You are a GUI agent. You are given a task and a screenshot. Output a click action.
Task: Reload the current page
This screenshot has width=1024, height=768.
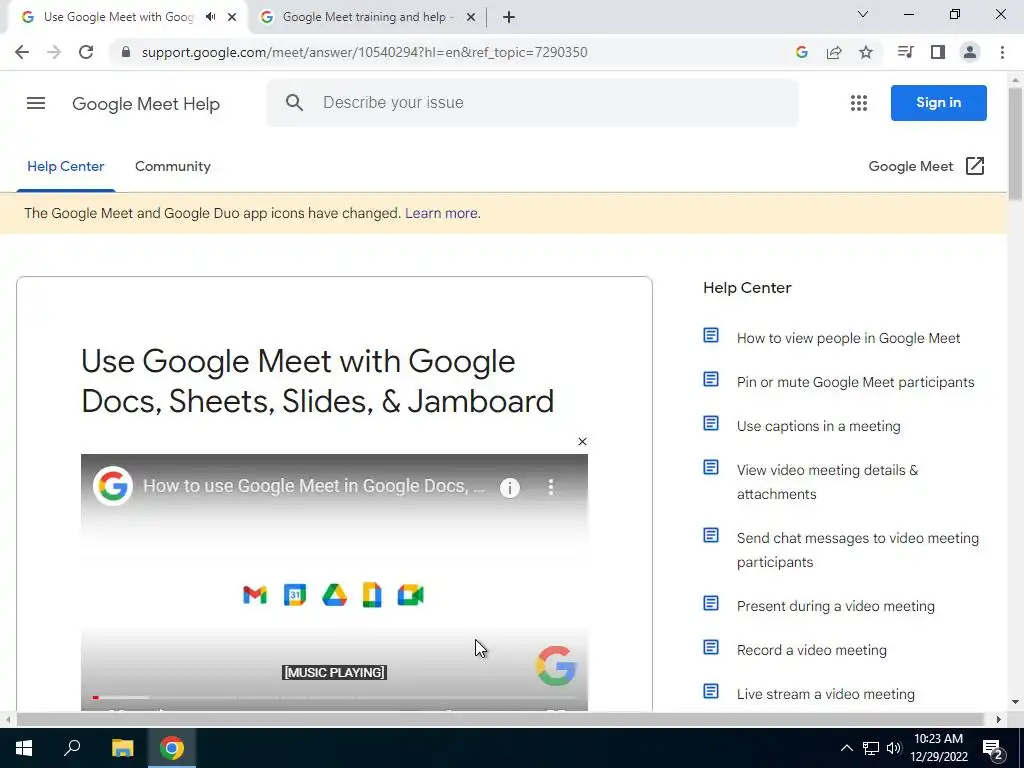coord(86,52)
